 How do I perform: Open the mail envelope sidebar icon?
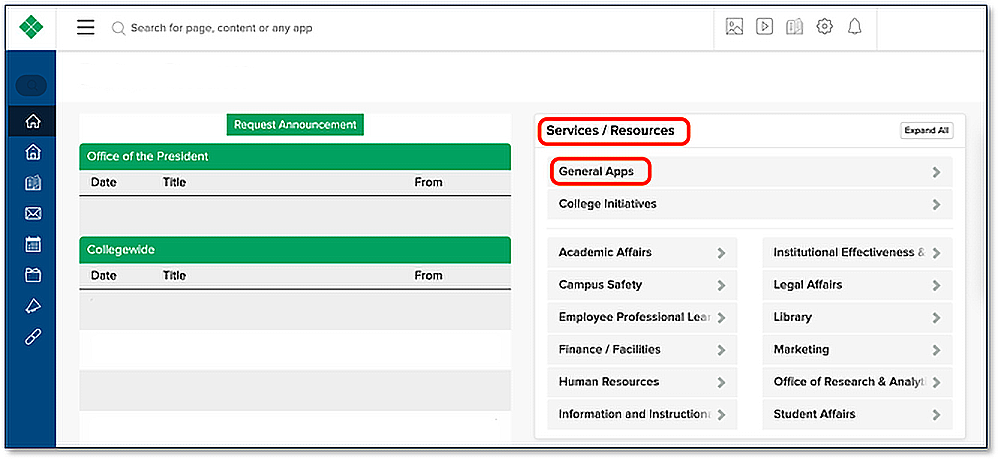coord(33,214)
